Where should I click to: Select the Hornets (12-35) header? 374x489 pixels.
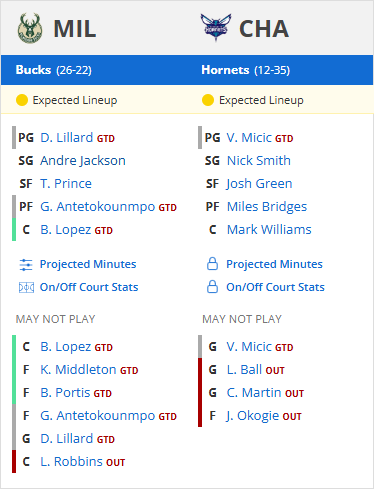[x=246, y=70]
